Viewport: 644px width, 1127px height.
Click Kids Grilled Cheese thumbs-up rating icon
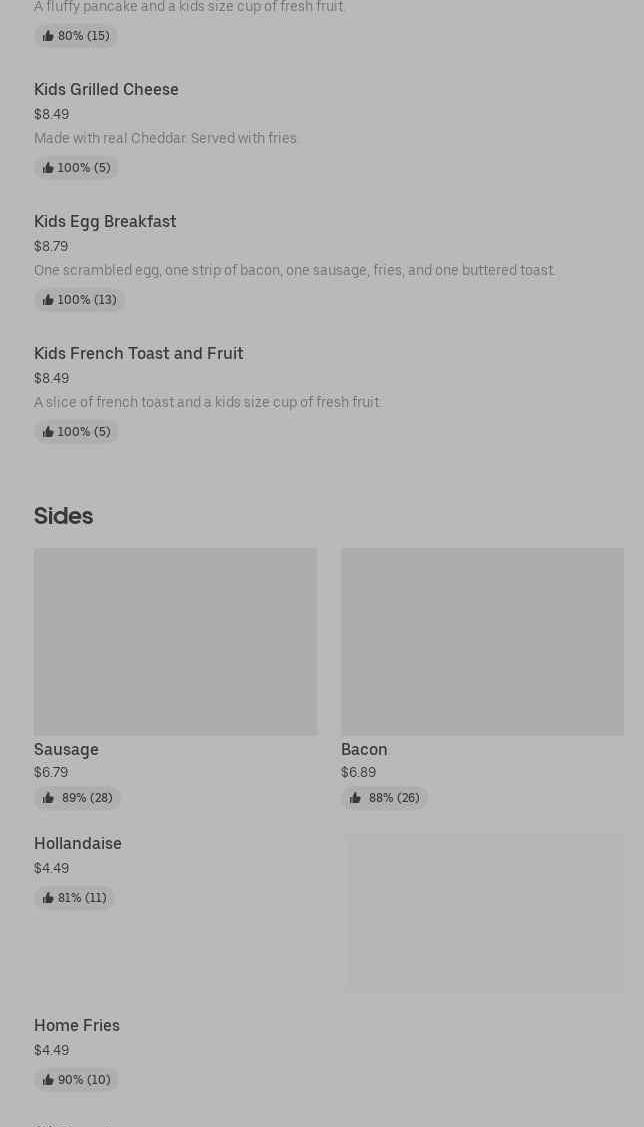click(x=48, y=168)
